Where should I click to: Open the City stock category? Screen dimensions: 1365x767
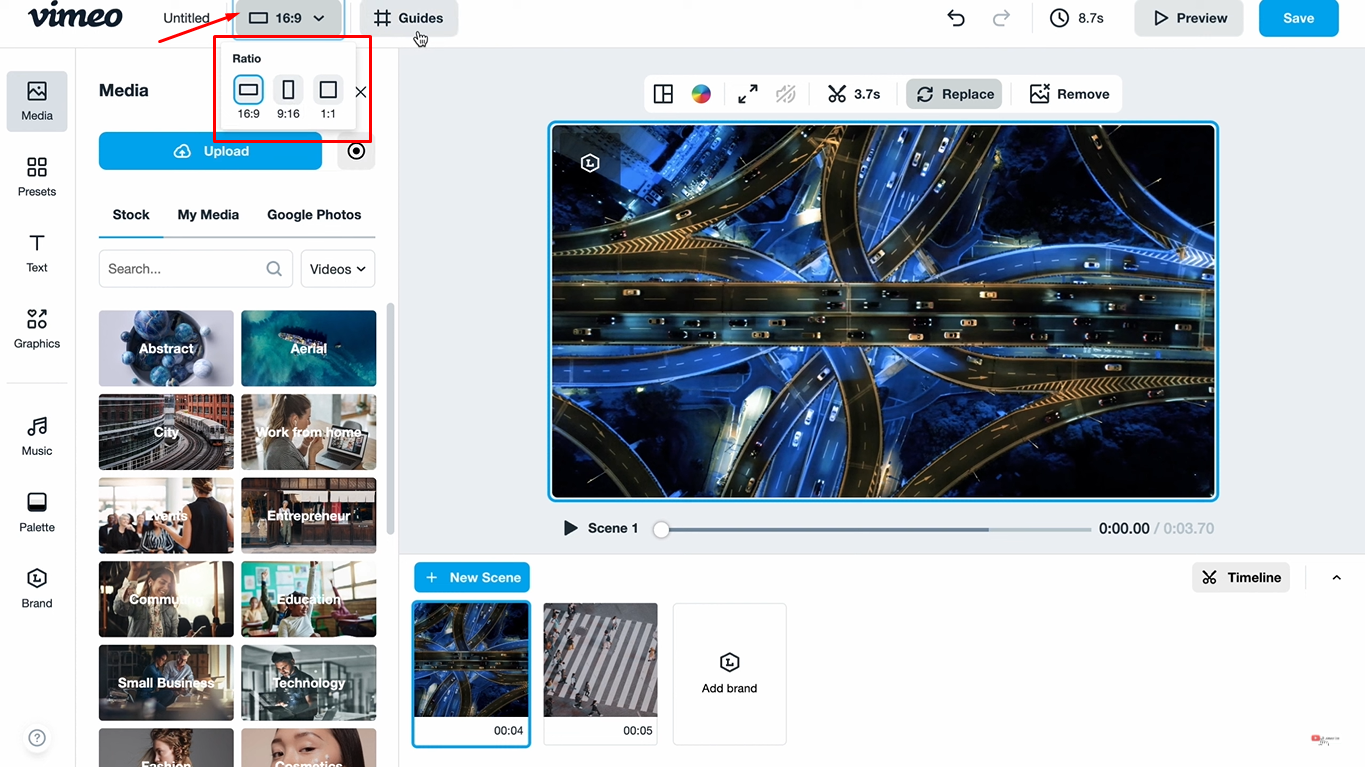pyautogui.click(x=166, y=432)
